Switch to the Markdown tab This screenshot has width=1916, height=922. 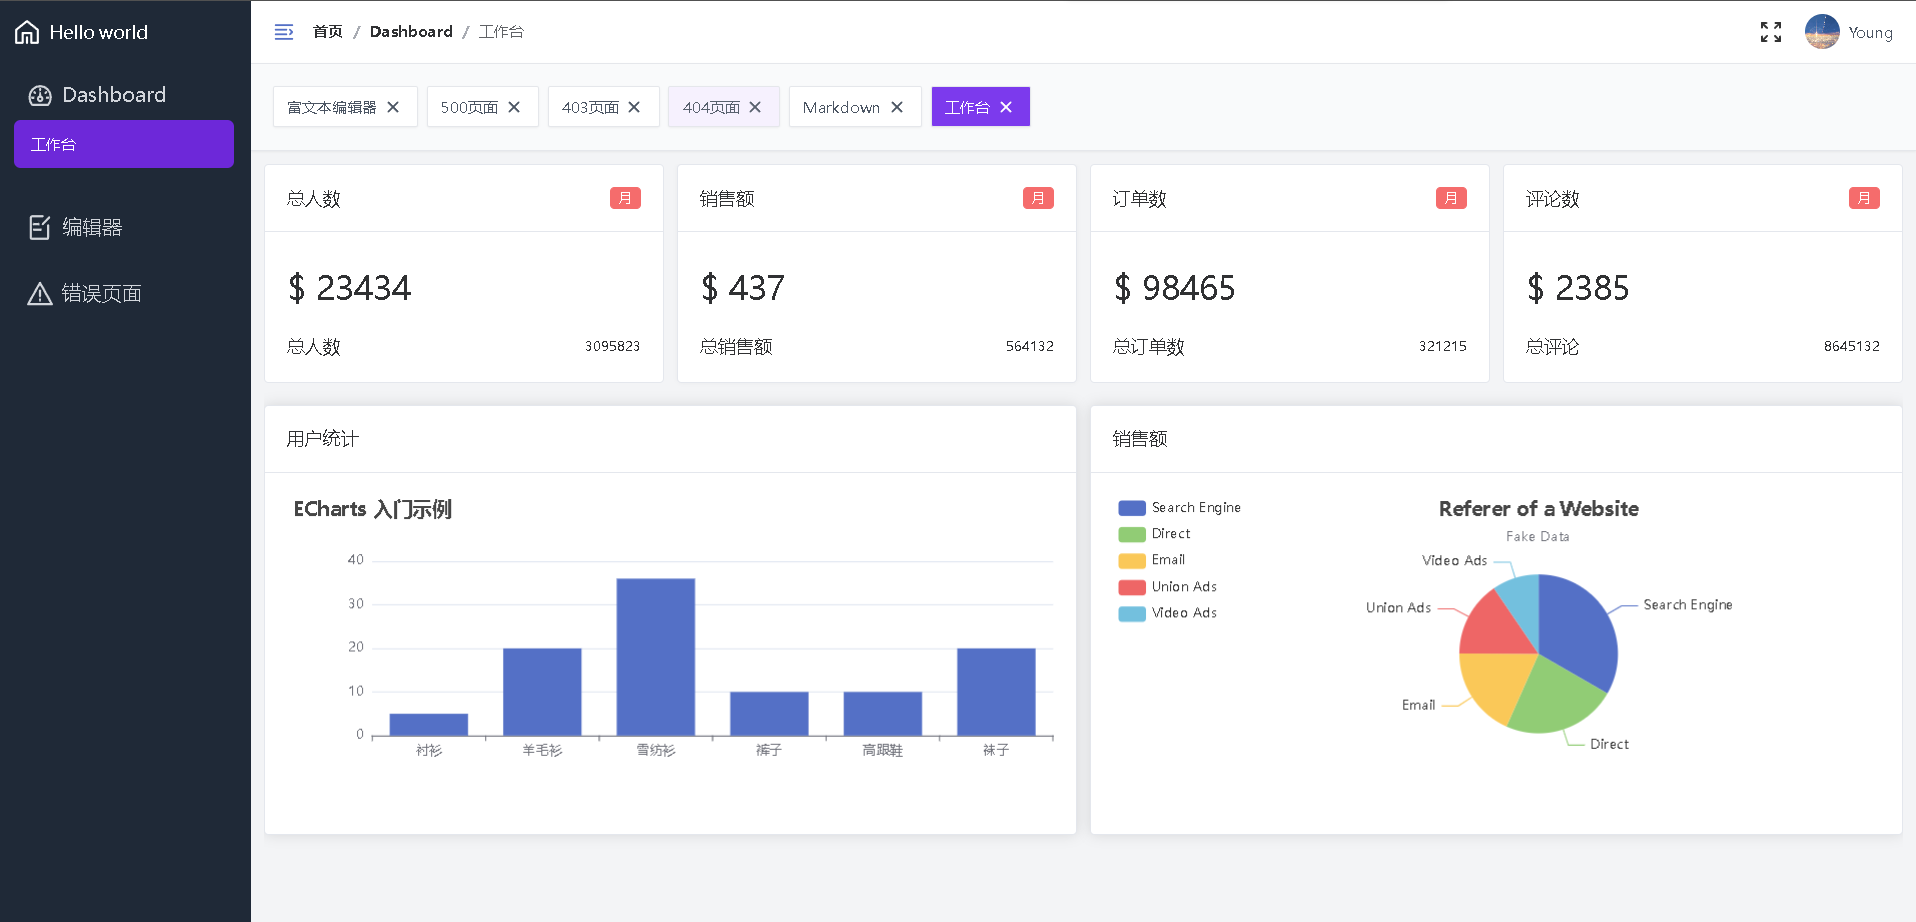point(855,107)
